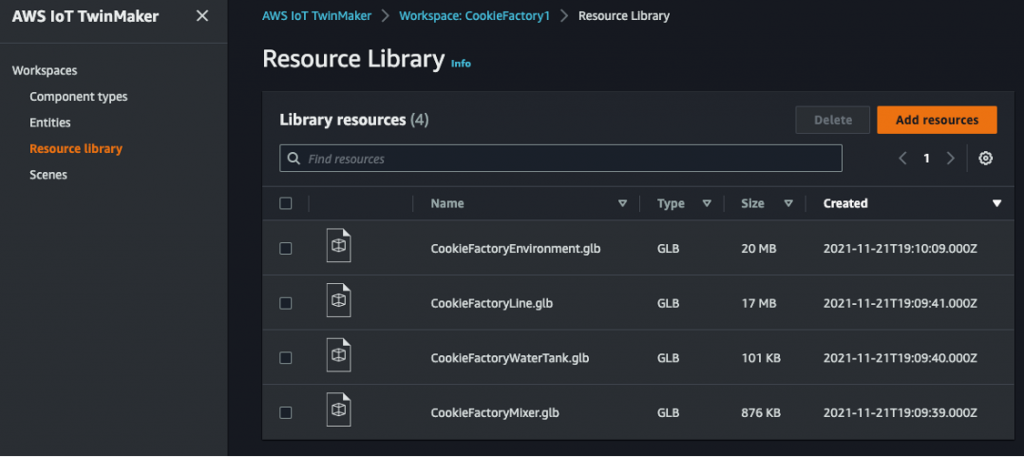Click the Delete button

[x=833, y=120]
